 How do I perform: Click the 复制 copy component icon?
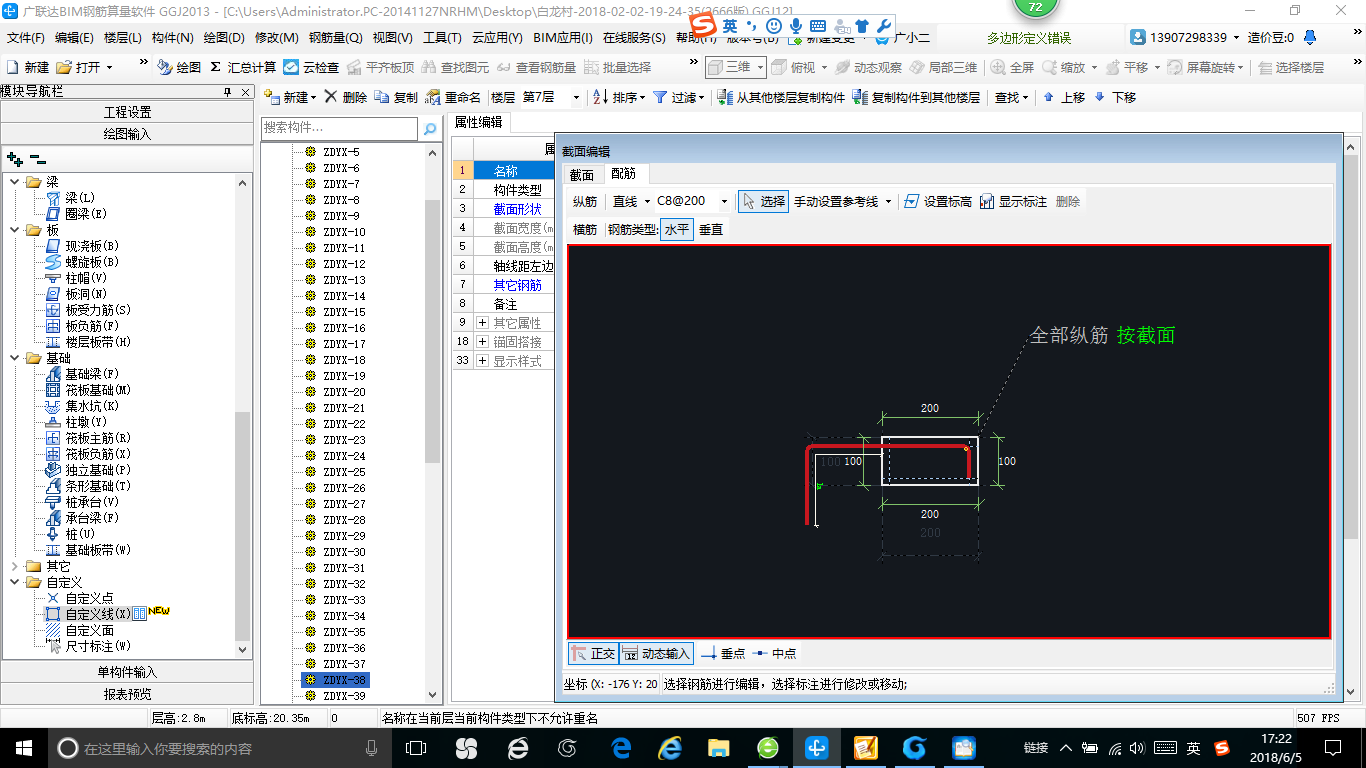click(x=382, y=97)
